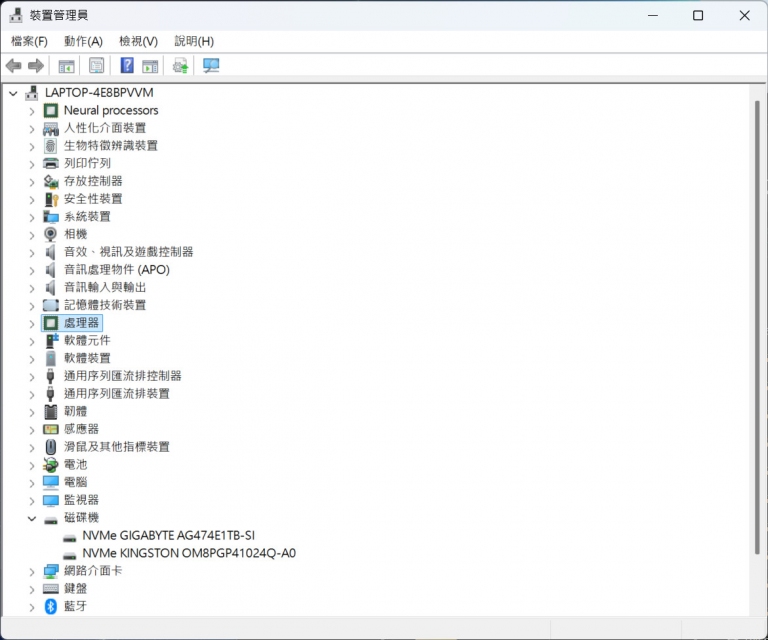Select the Bluetooth icon of 藍牙
Screen dimensions: 768x640
pos(50,606)
